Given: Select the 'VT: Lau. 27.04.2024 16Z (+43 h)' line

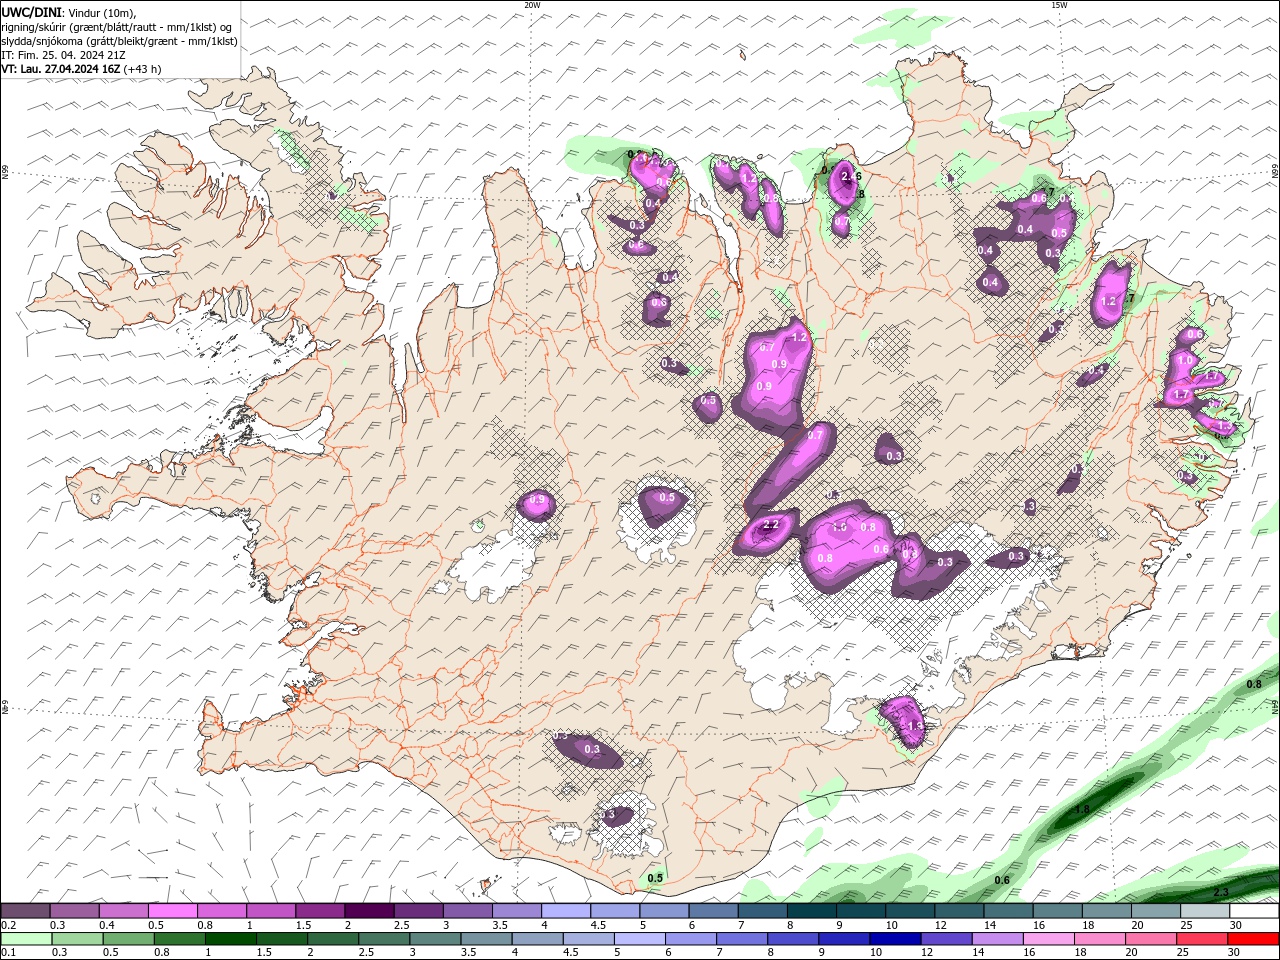Looking at the screenshot, I should point(81,69).
